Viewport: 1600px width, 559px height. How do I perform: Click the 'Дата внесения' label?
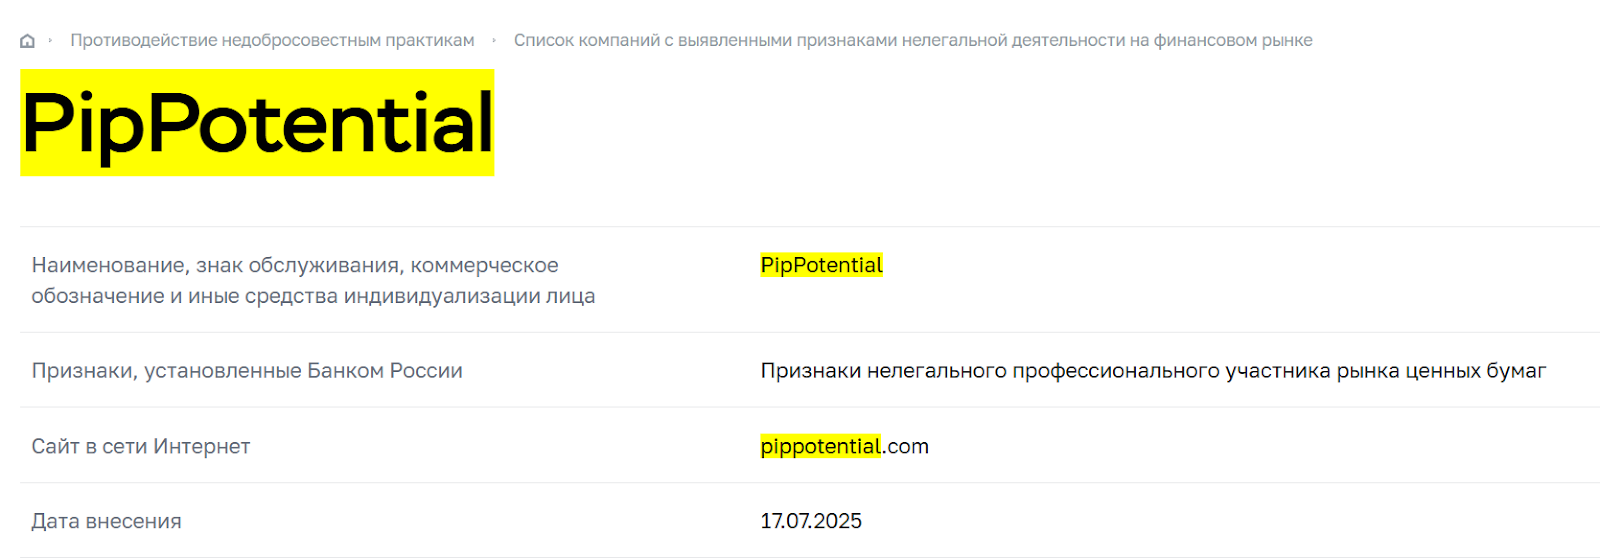click(x=107, y=521)
